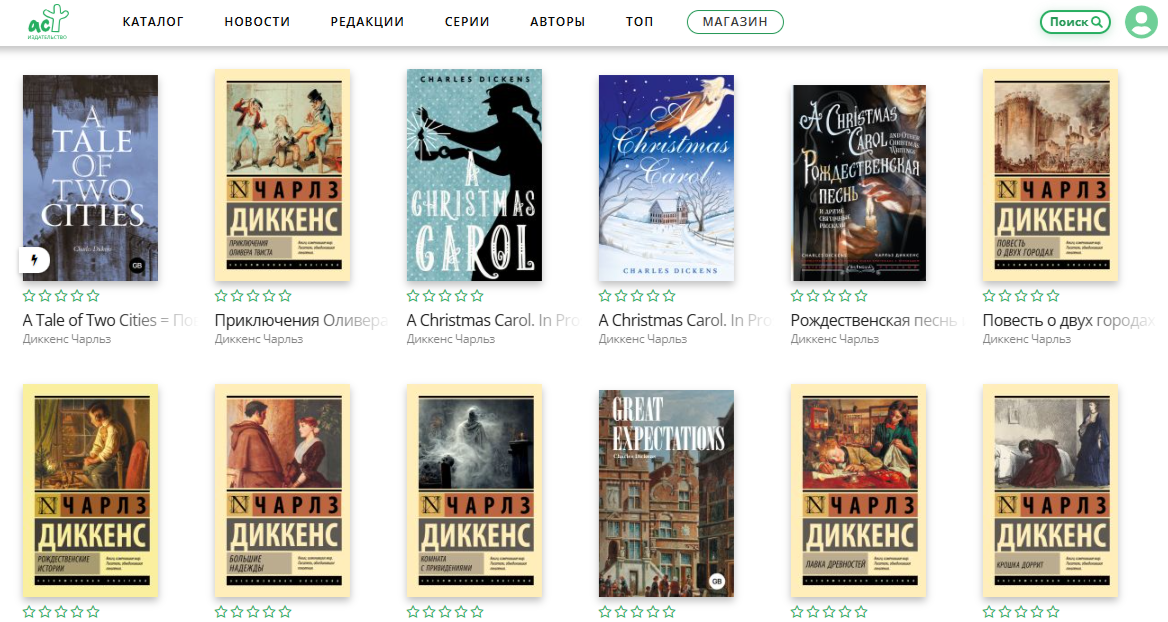Click the AST publisher logo
Screen dimensions: 1168x622
(48, 22)
